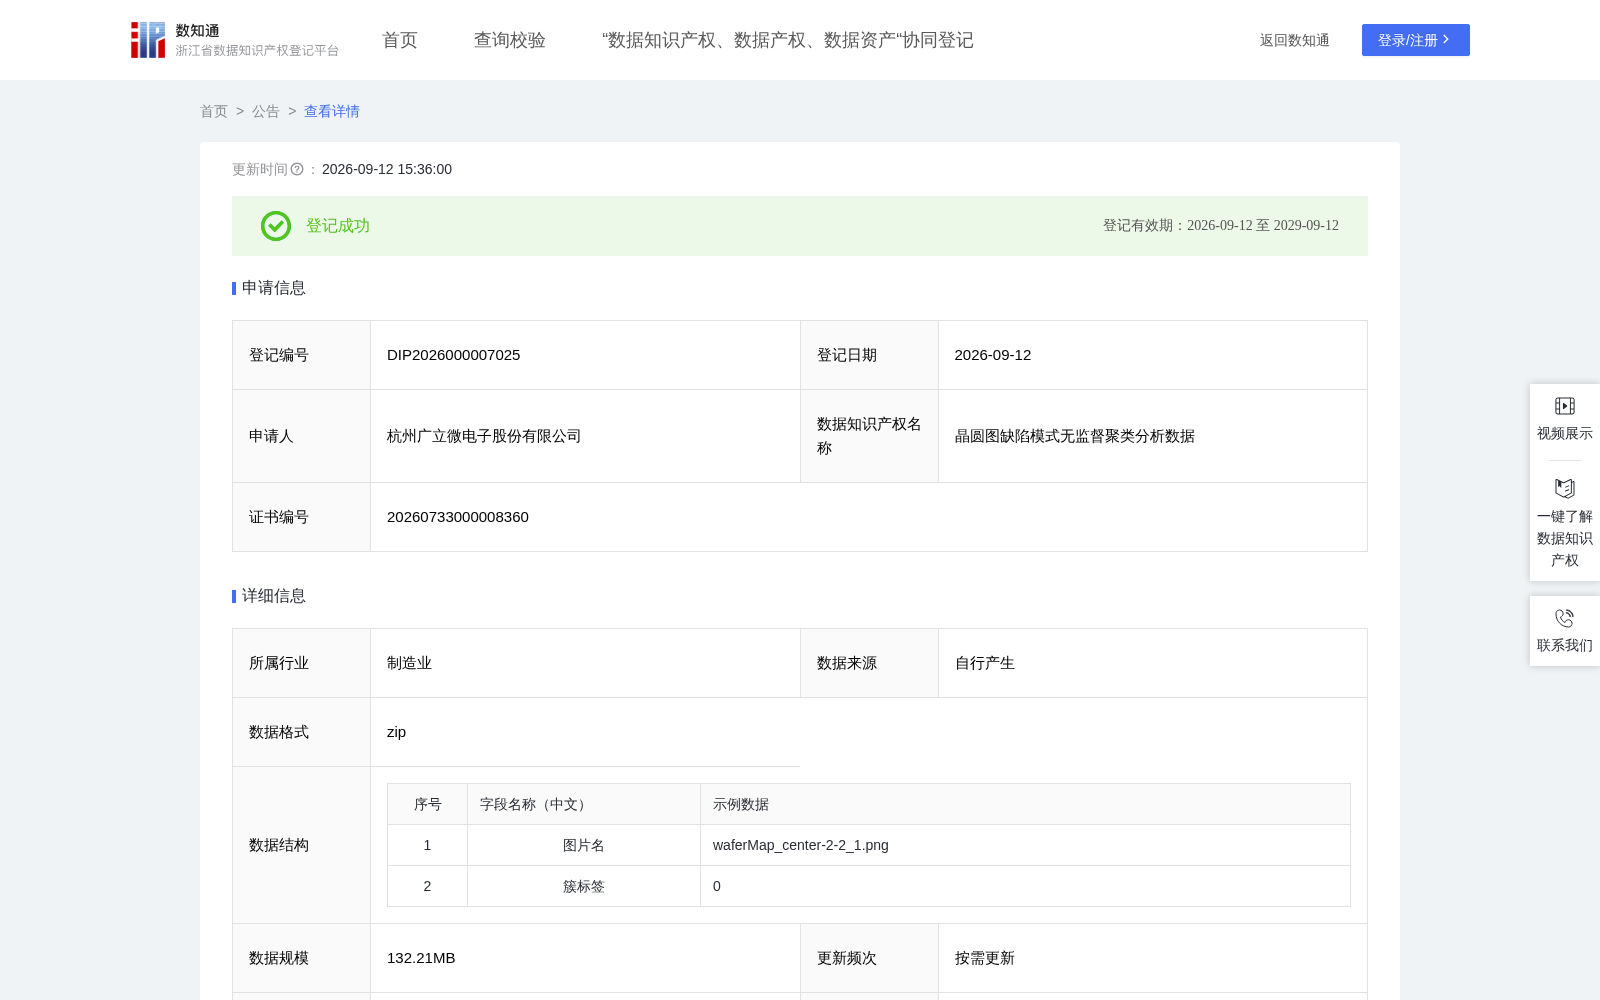Click 查看详情 breadcrumb item
This screenshot has height=1000, width=1600.
[x=332, y=111]
